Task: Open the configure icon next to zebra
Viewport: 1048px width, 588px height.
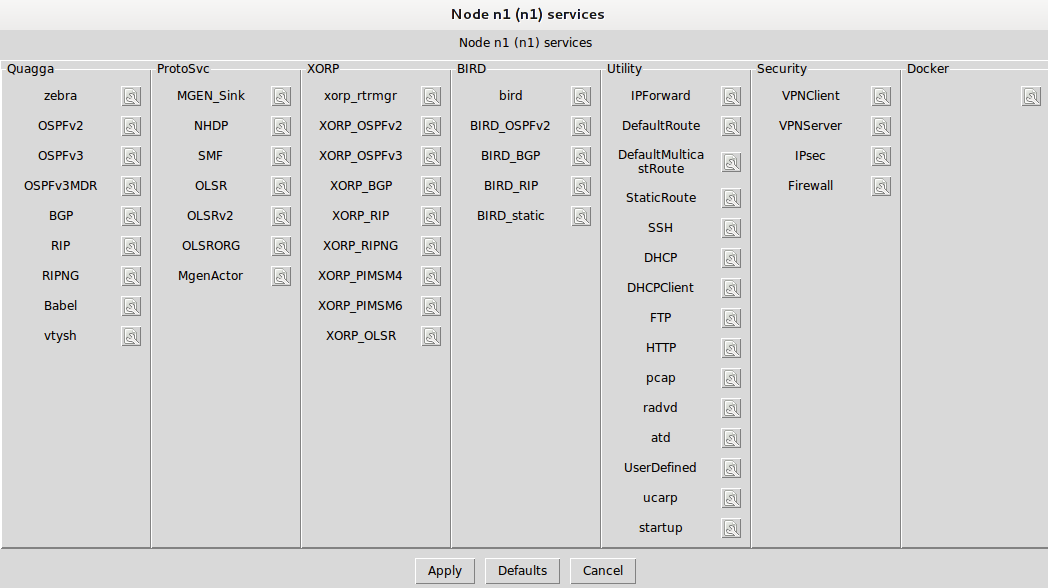Action: click(131, 96)
